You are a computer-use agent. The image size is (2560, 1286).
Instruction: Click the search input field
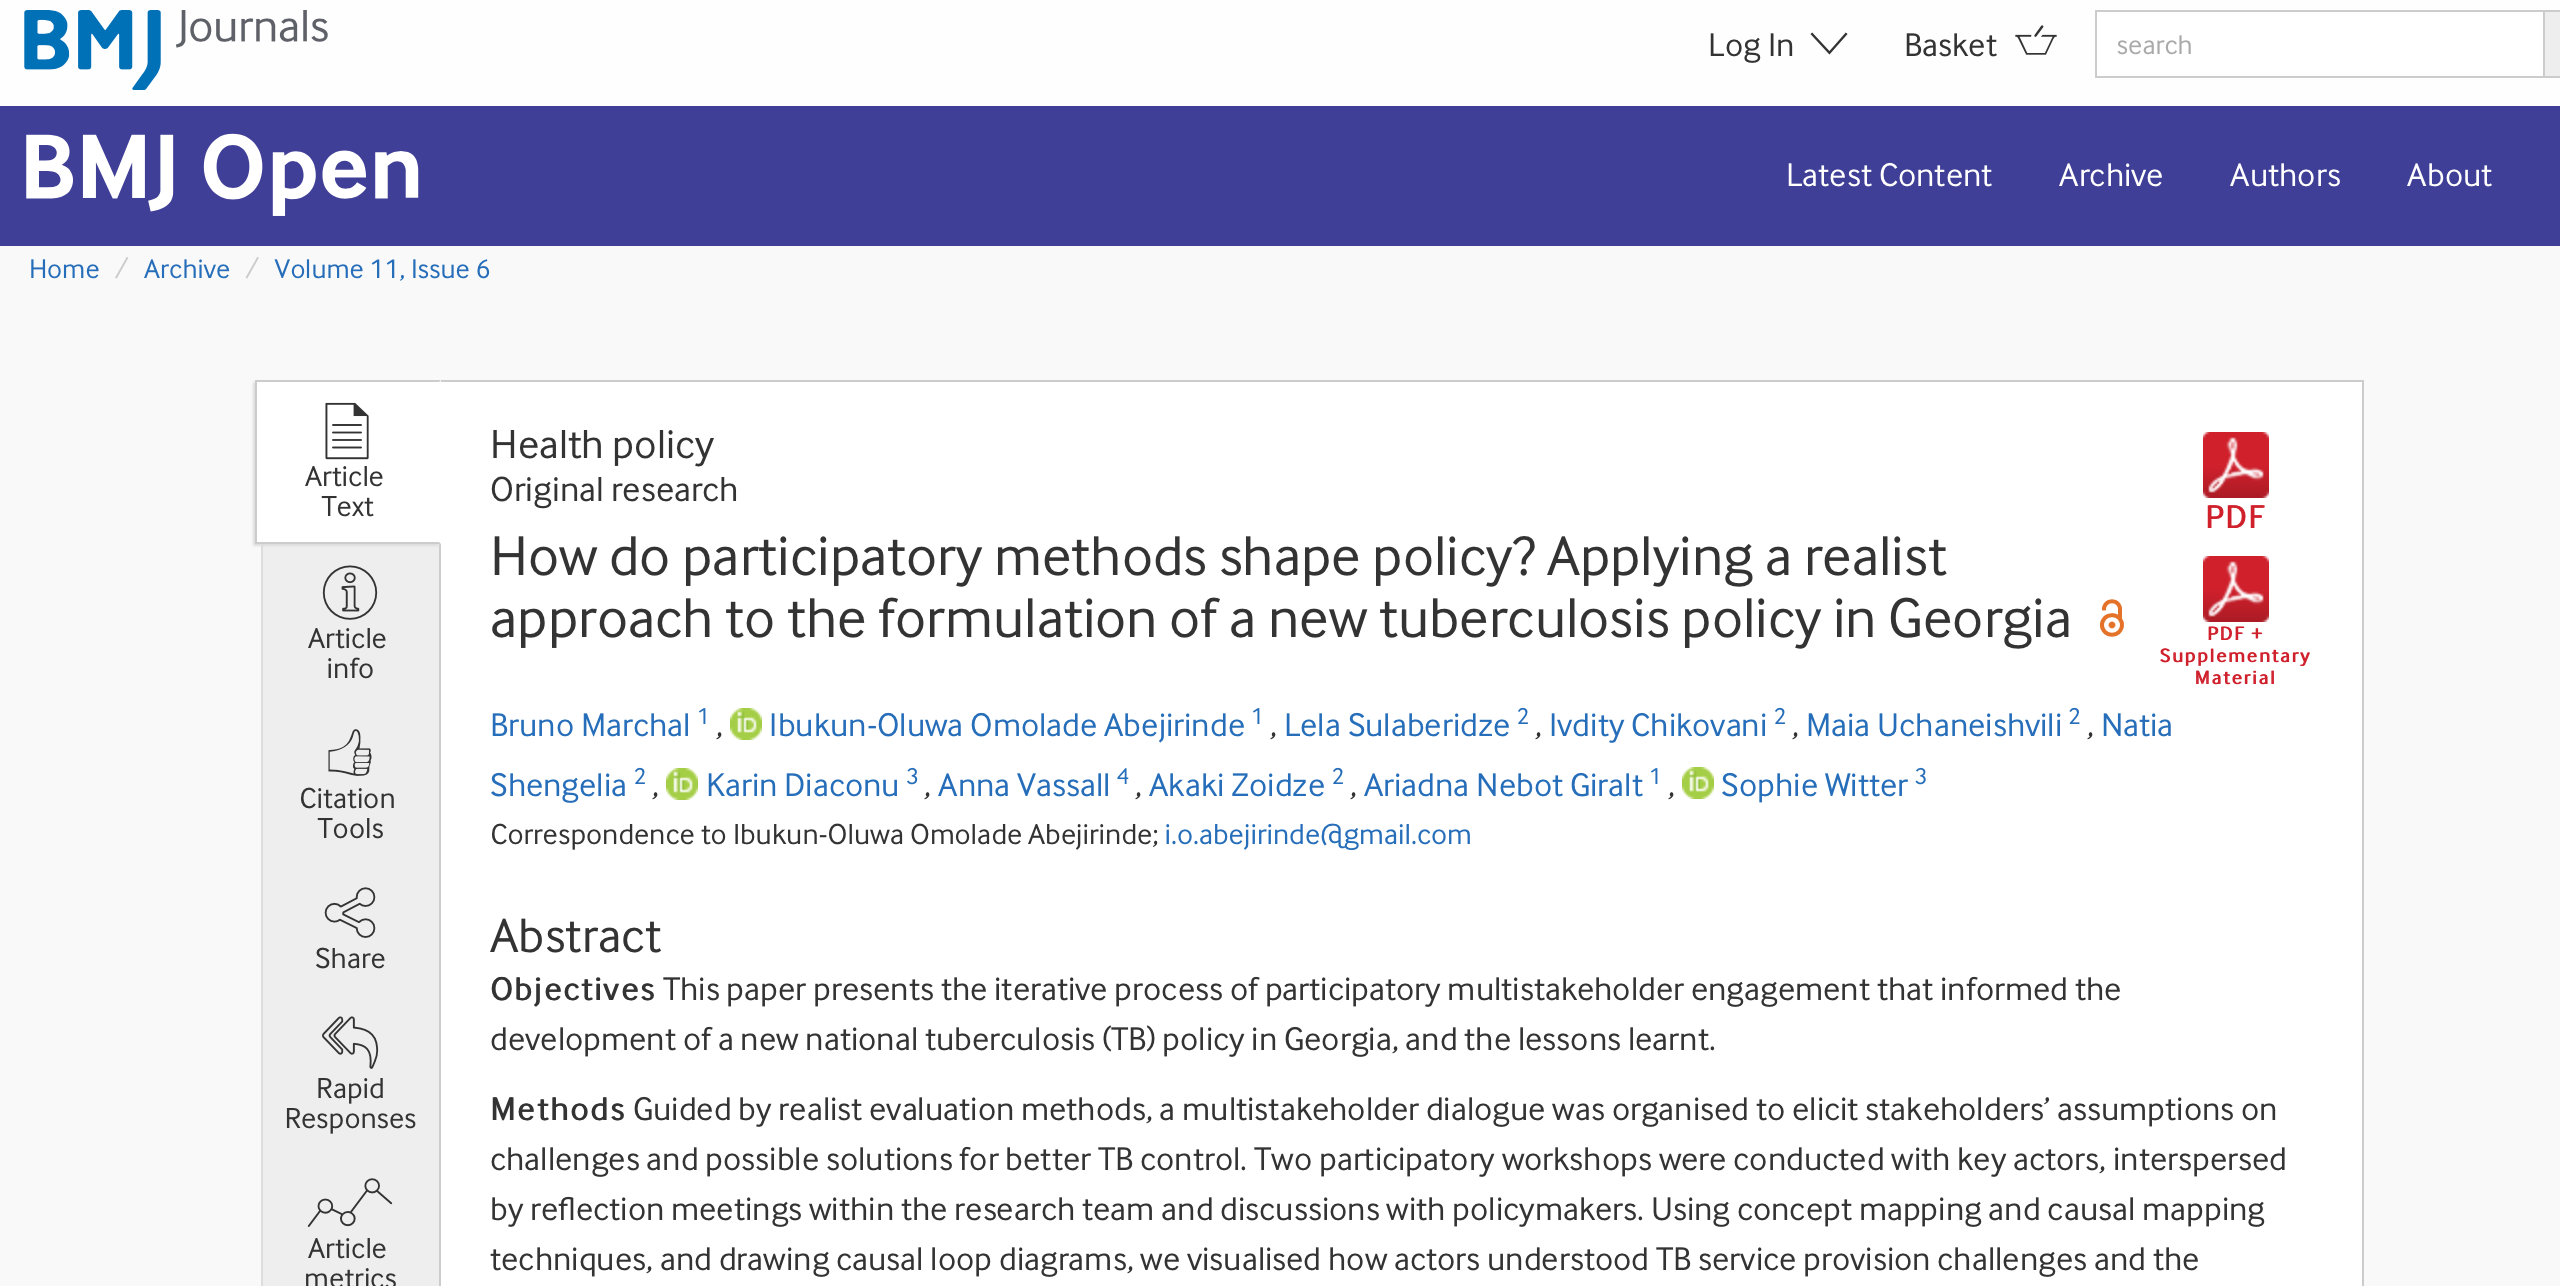coord(2318,45)
